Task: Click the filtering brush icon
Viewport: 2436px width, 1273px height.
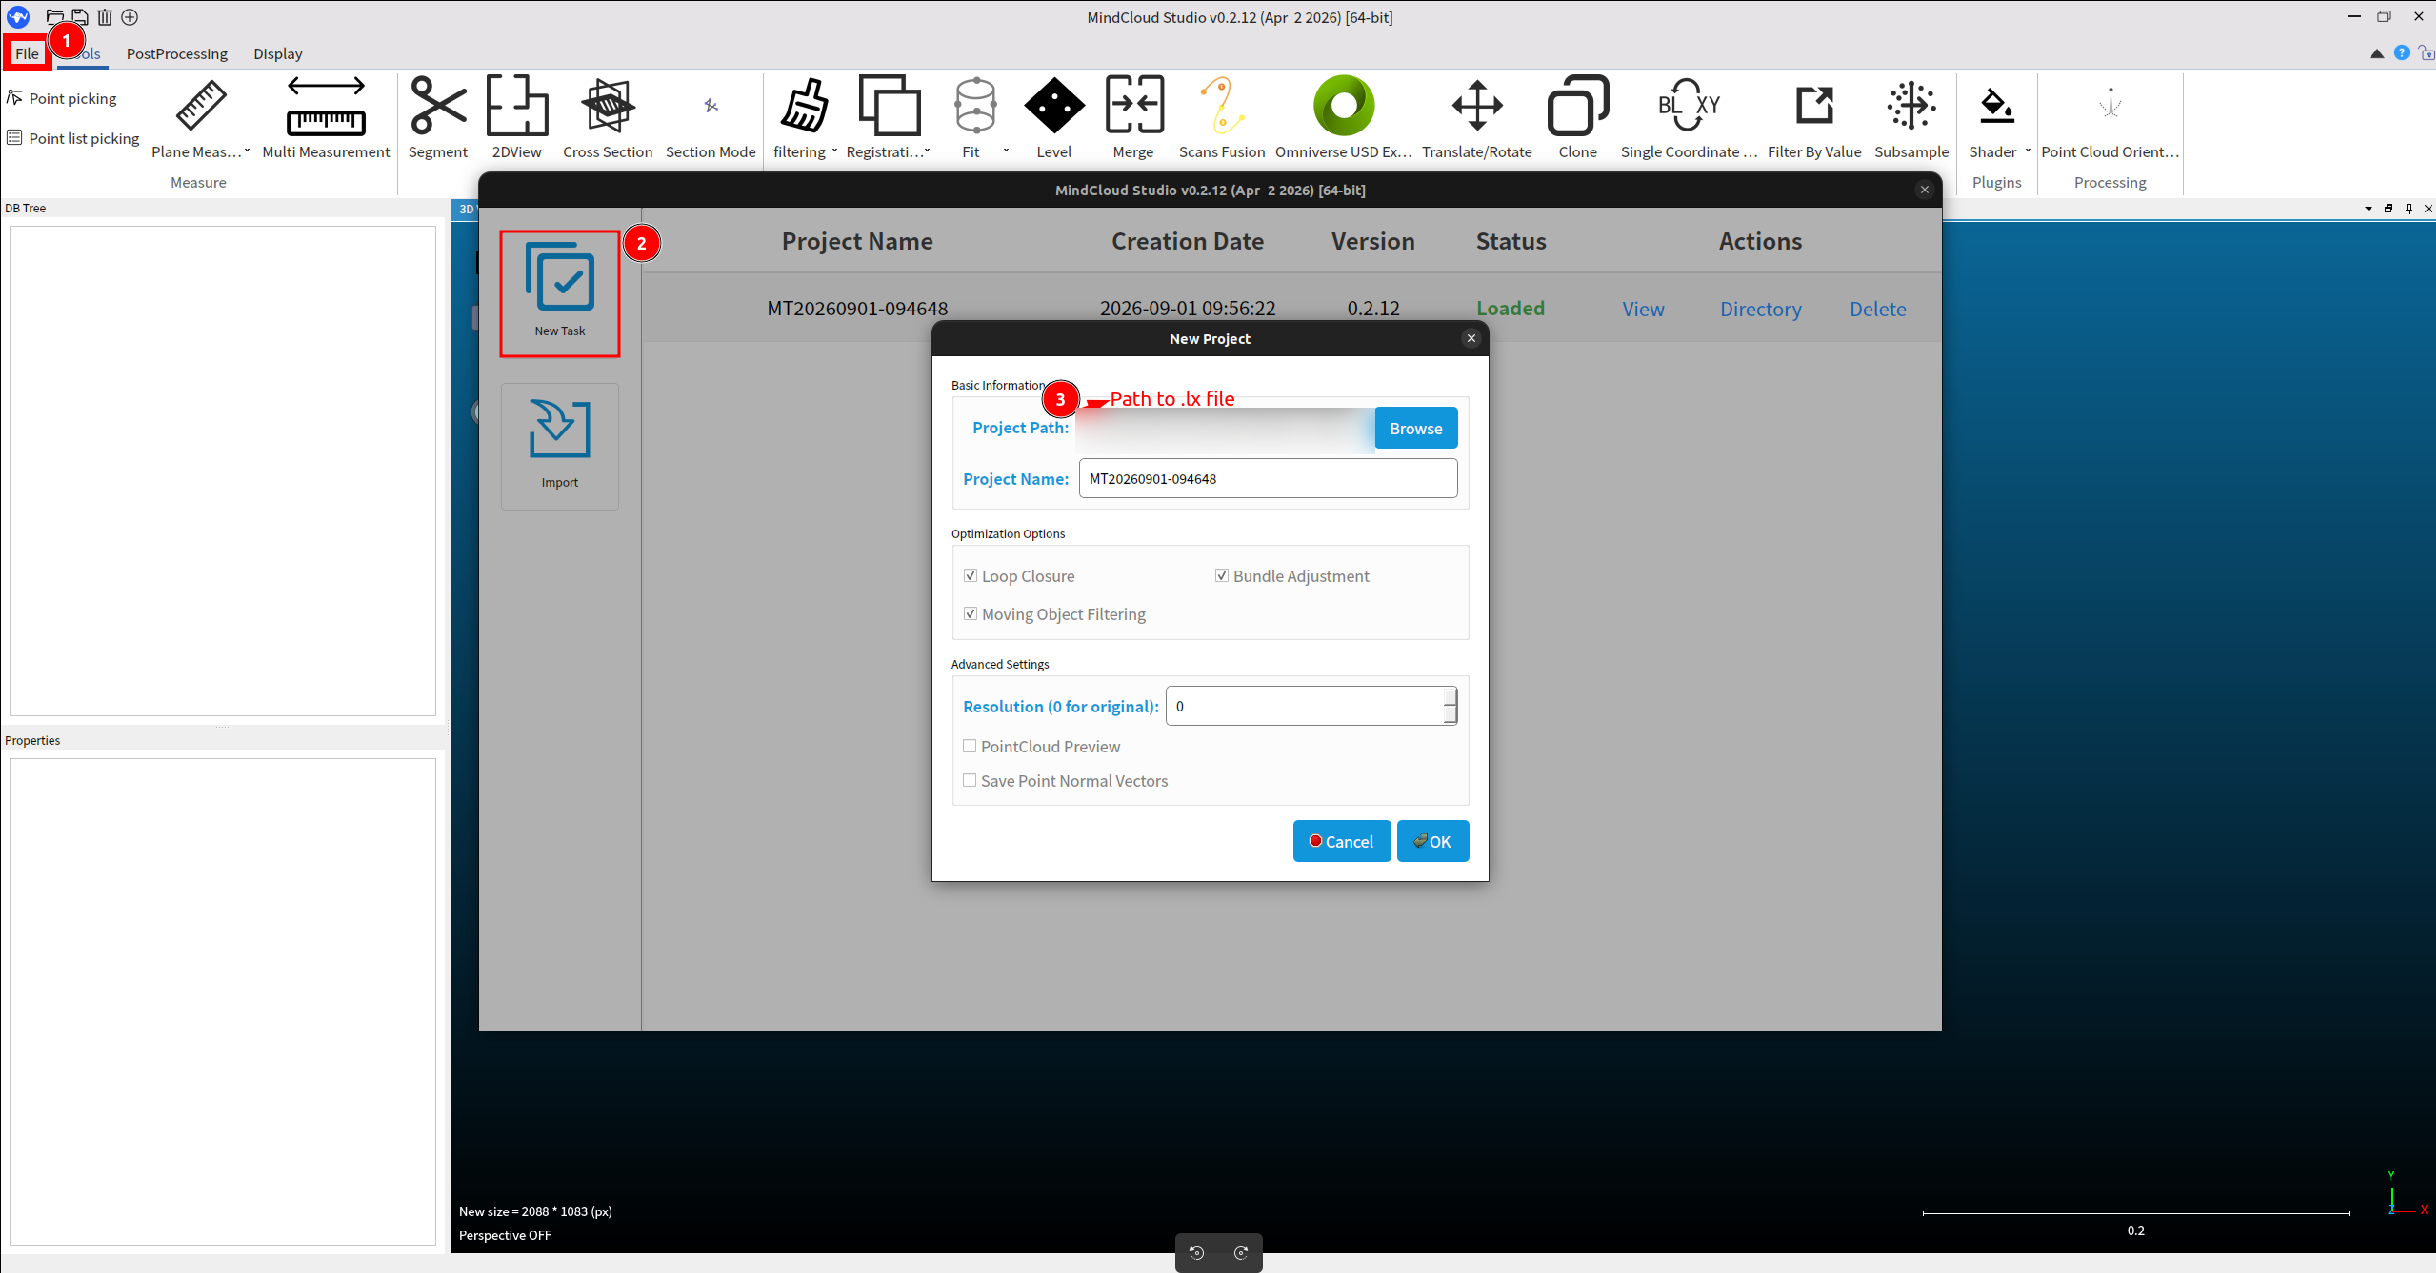Action: pyautogui.click(x=805, y=105)
